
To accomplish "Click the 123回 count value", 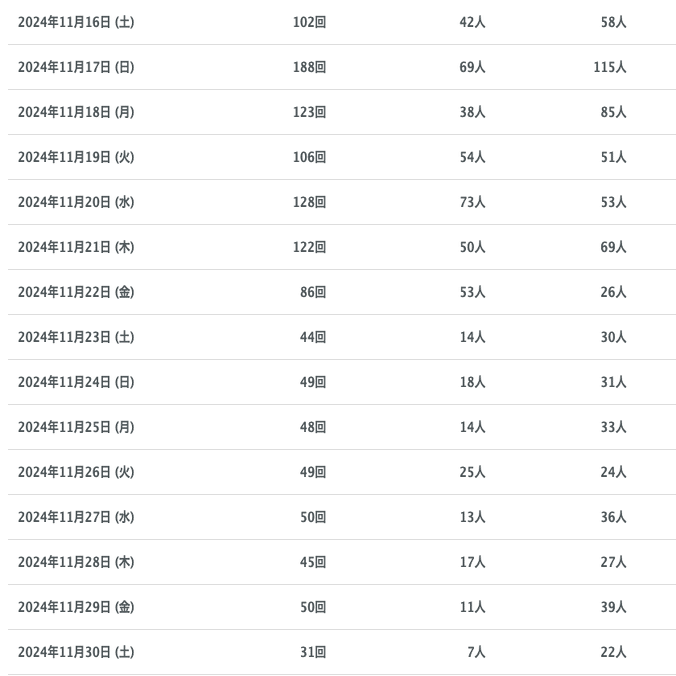I will tap(309, 112).
